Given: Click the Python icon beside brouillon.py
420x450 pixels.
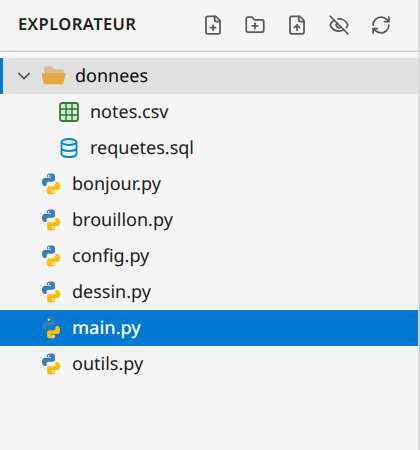Looking at the screenshot, I should coord(51,220).
